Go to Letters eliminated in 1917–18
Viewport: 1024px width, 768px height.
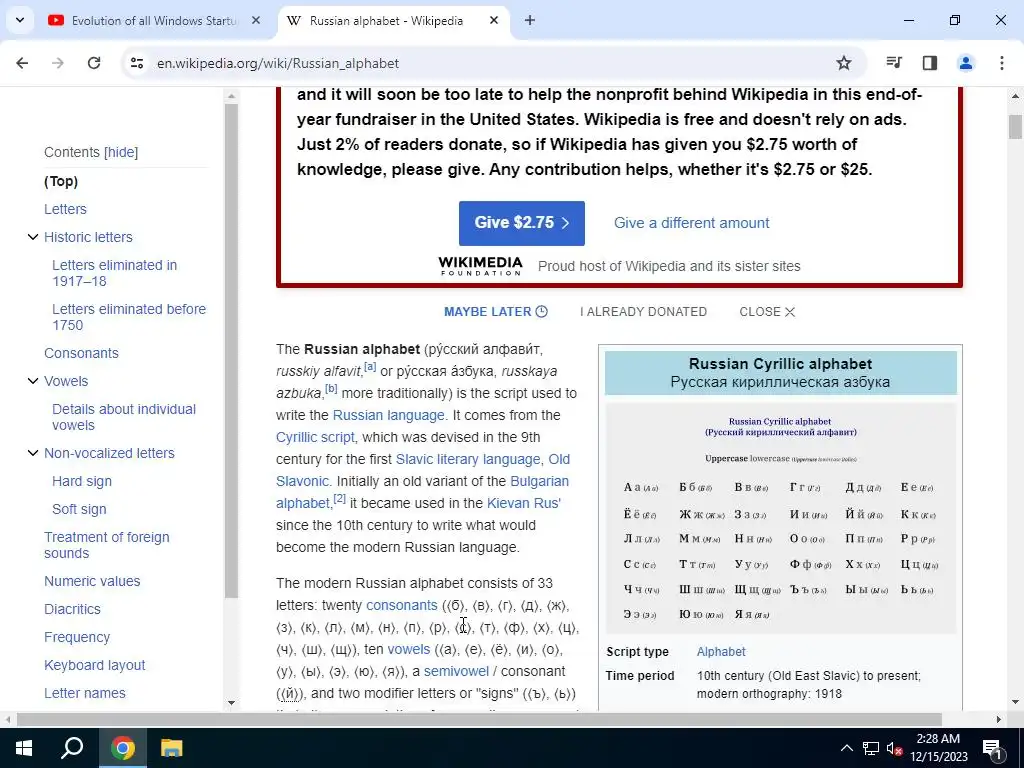click(114, 273)
